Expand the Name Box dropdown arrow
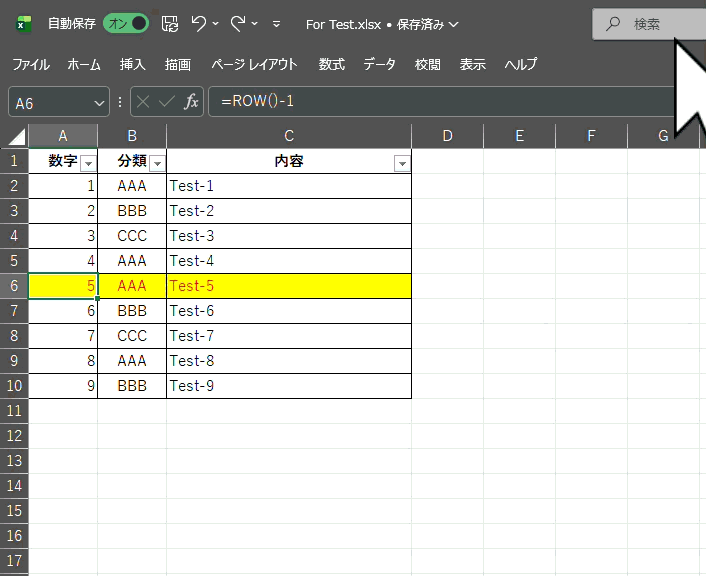706x576 pixels. click(x=99, y=103)
